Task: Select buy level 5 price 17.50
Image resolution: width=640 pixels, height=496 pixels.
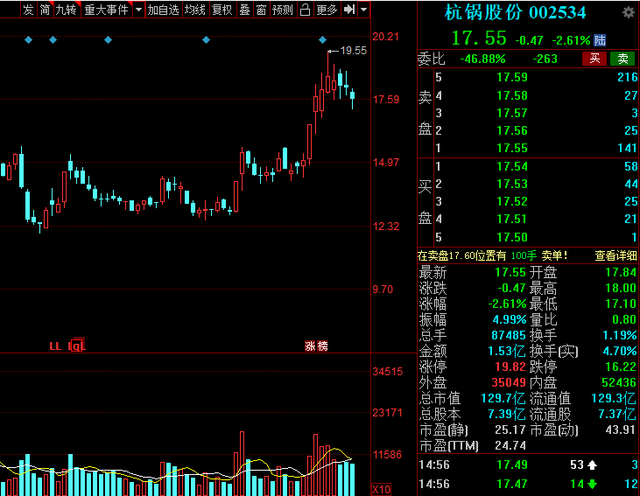Action: (512, 237)
